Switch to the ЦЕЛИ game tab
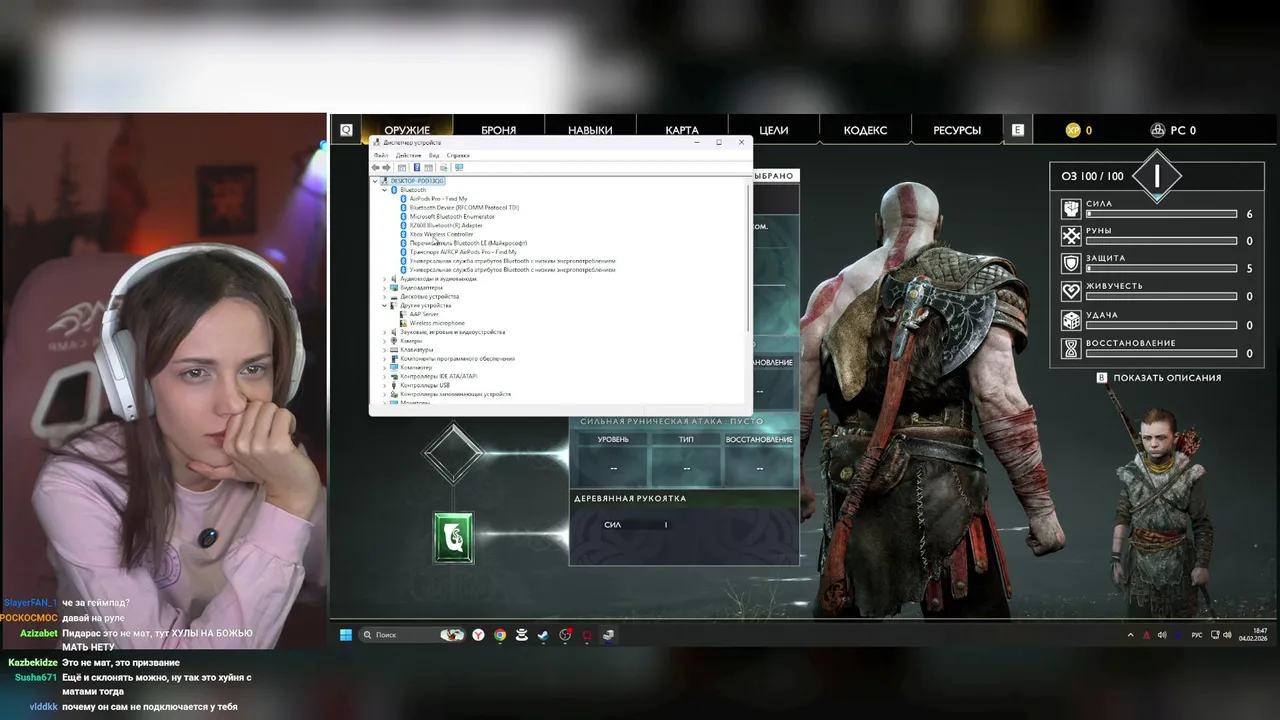 [x=773, y=130]
